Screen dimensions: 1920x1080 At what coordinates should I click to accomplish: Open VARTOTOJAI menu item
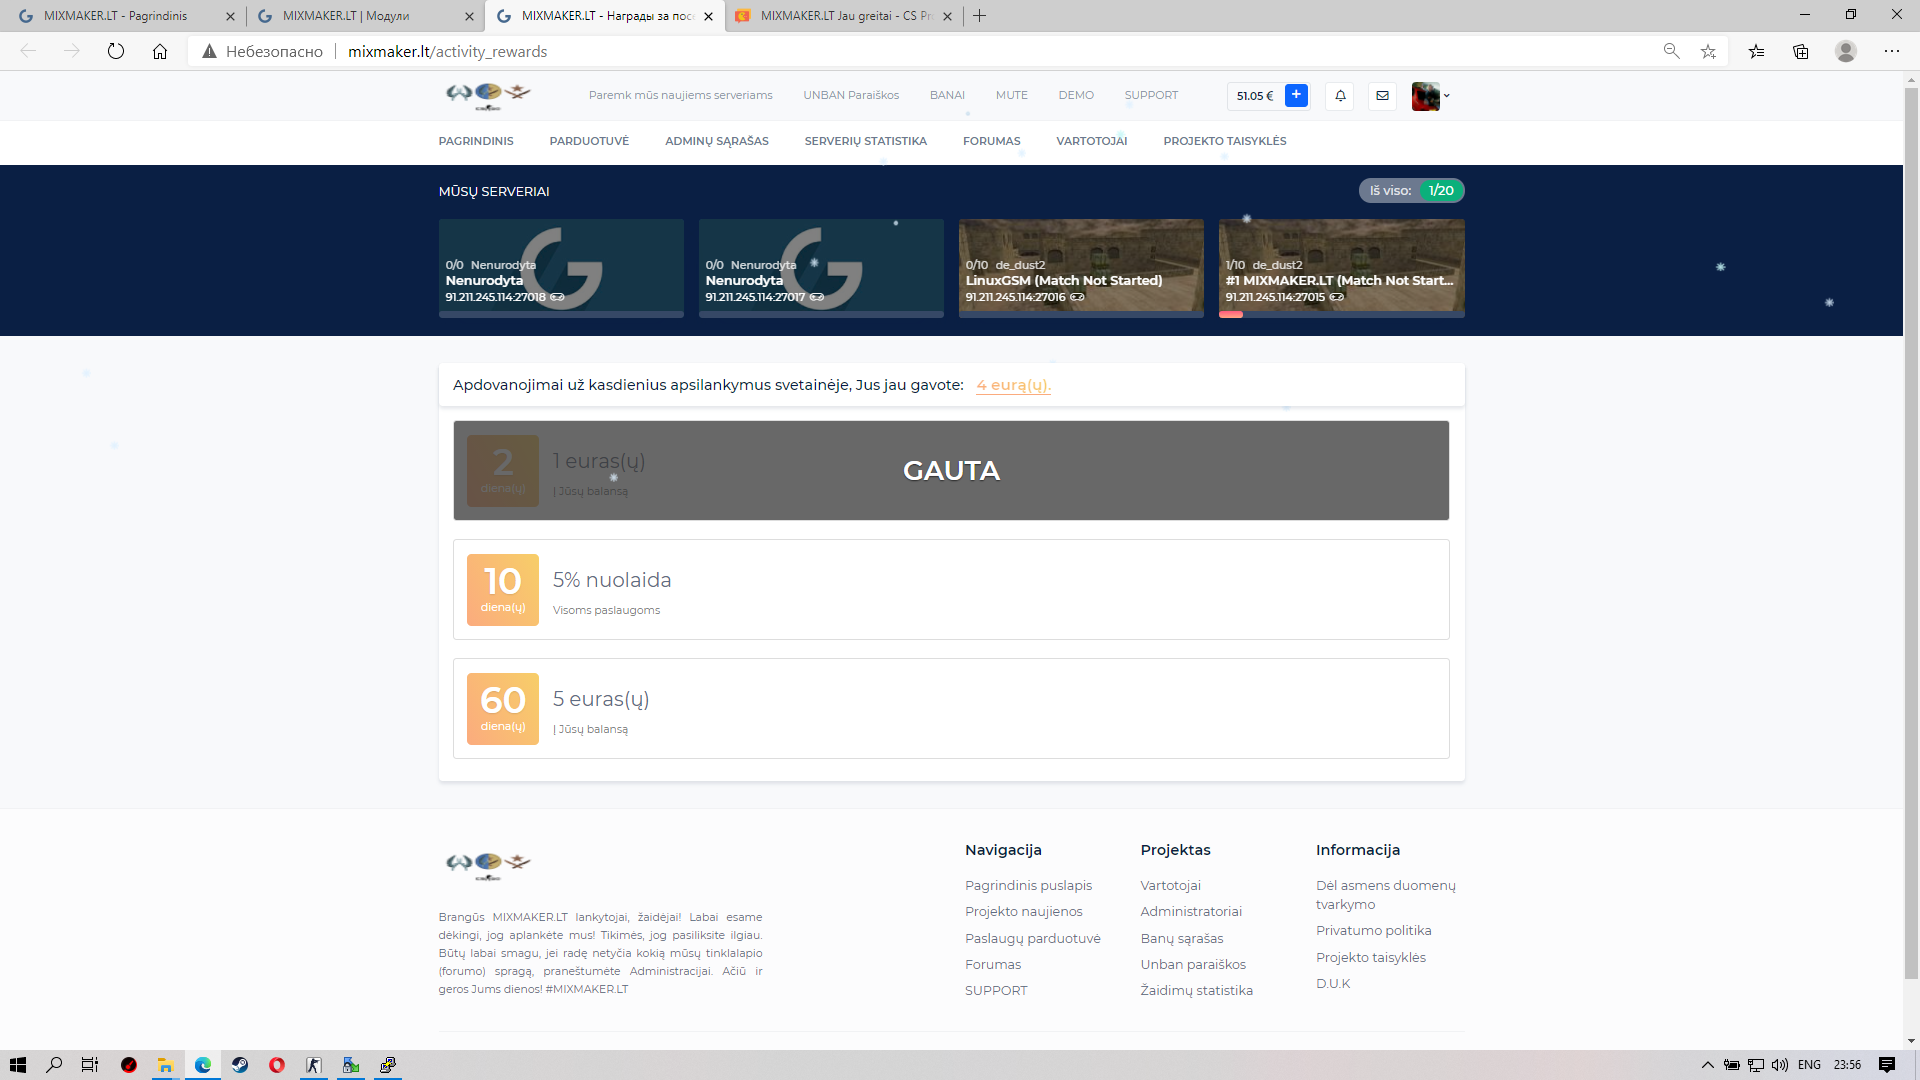pyautogui.click(x=1092, y=141)
